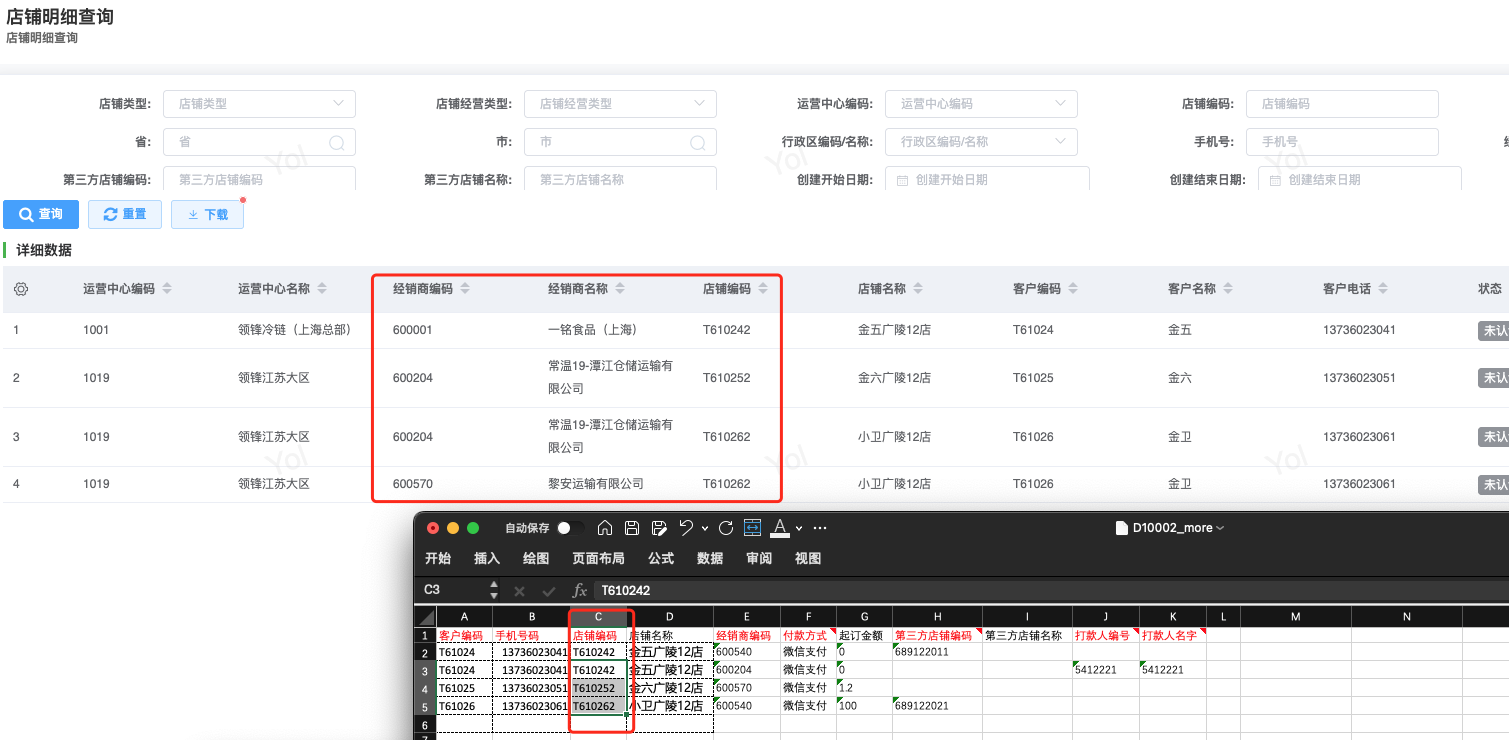Click the 重置 reset button
The height and width of the screenshot is (740, 1509).
click(125, 214)
